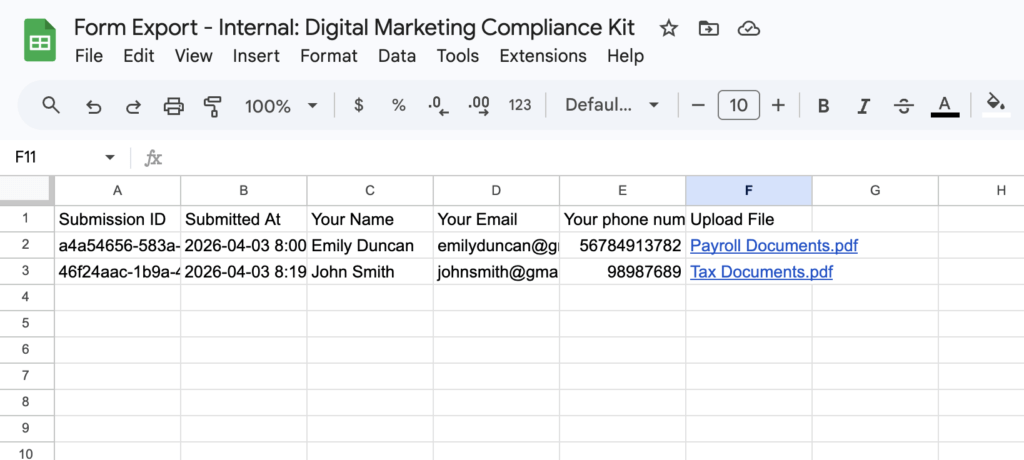Select the Emily Duncan cell
1024x460 pixels.
coord(370,246)
